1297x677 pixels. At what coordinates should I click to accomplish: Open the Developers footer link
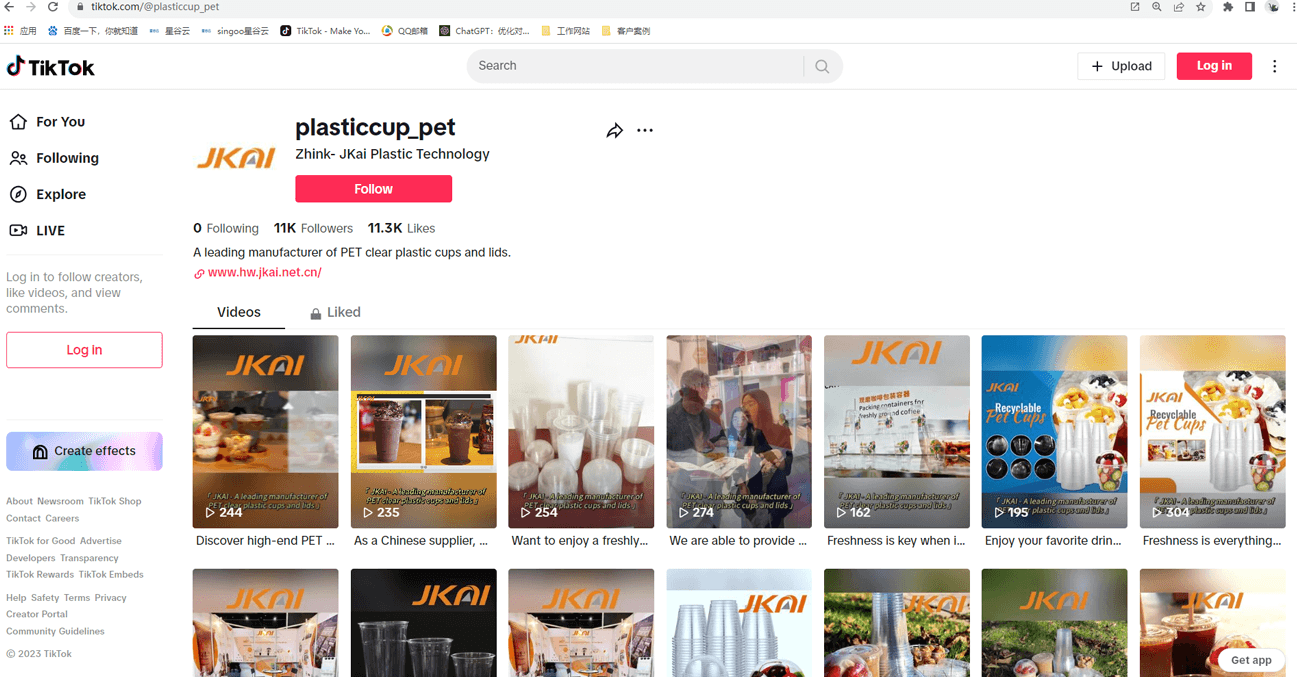point(31,558)
